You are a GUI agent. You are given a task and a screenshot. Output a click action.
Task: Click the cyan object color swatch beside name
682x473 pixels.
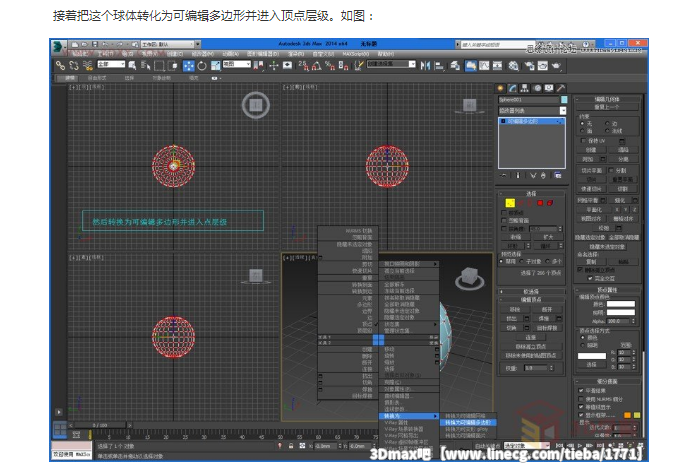click(564, 100)
